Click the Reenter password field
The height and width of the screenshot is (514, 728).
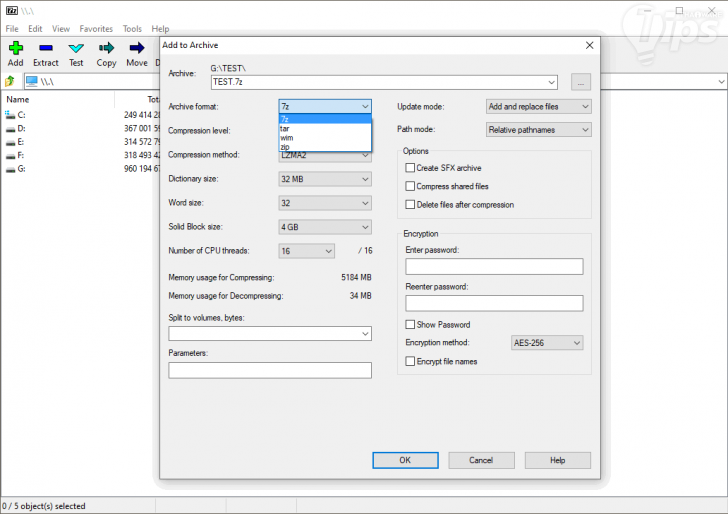pos(494,303)
